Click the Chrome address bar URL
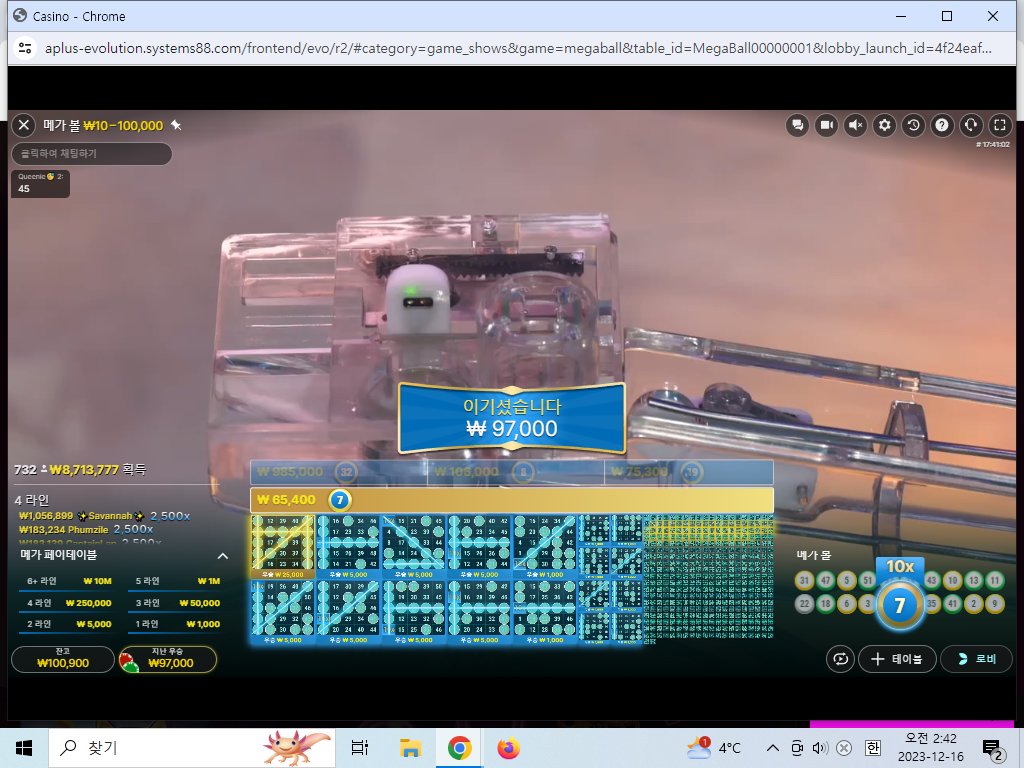This screenshot has width=1024, height=768. pos(518,48)
